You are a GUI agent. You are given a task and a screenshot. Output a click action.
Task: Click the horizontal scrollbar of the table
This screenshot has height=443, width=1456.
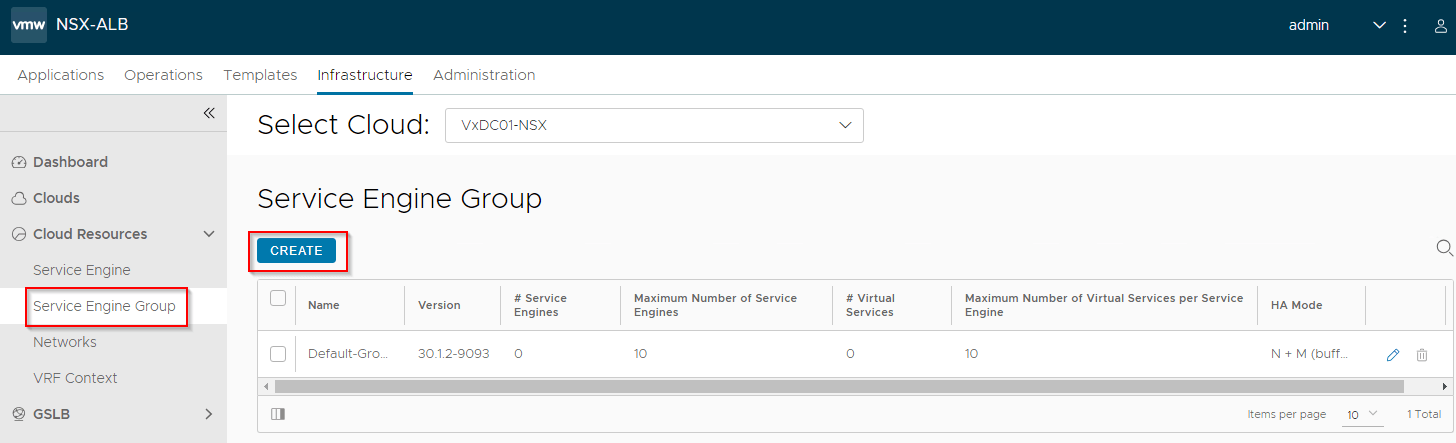pos(839,386)
